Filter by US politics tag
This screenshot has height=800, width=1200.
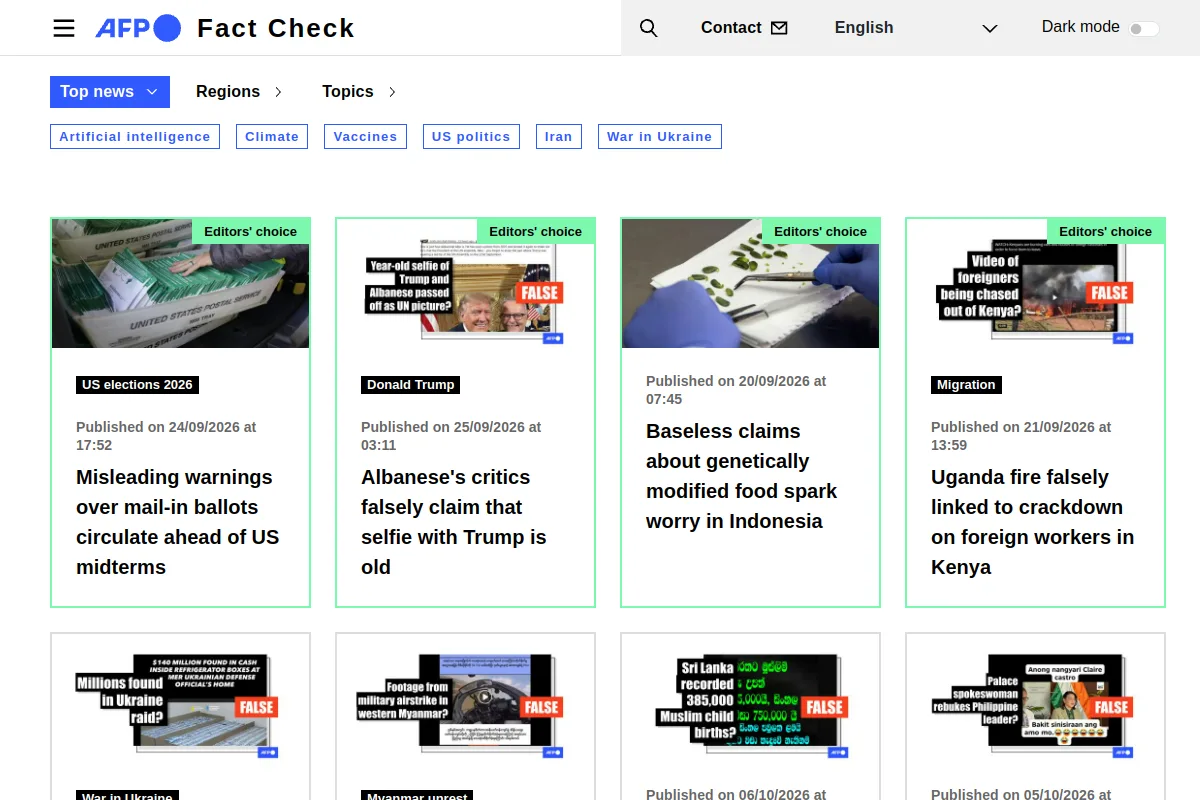click(471, 137)
